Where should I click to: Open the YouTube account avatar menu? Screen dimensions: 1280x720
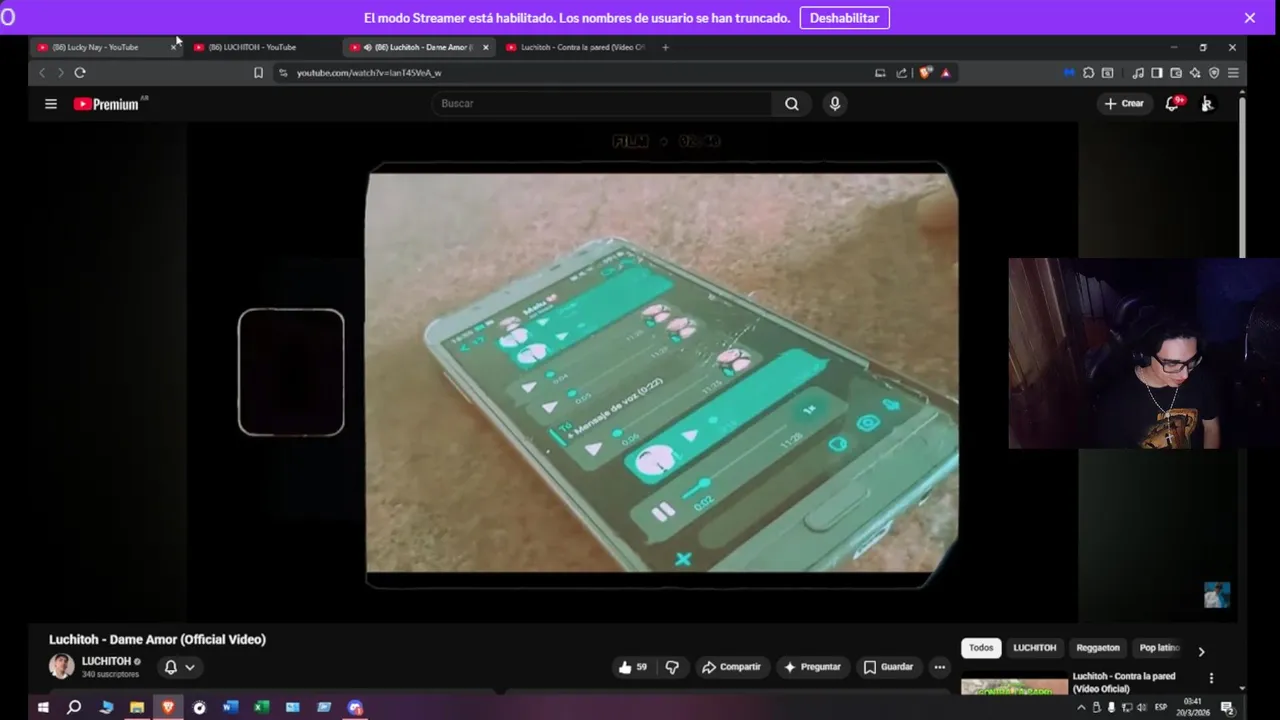(1207, 104)
